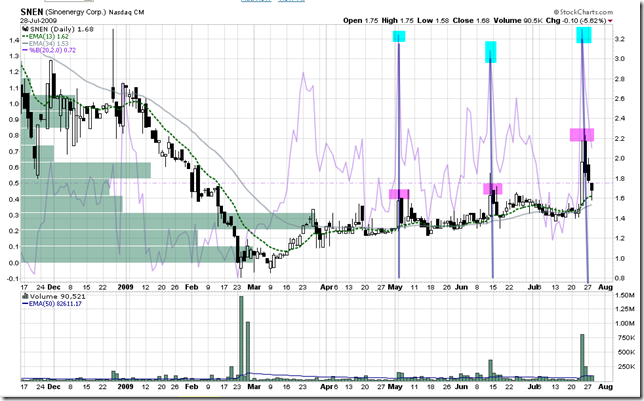Click the May label on price chart date axis
The image size is (644, 401).
tap(395, 287)
